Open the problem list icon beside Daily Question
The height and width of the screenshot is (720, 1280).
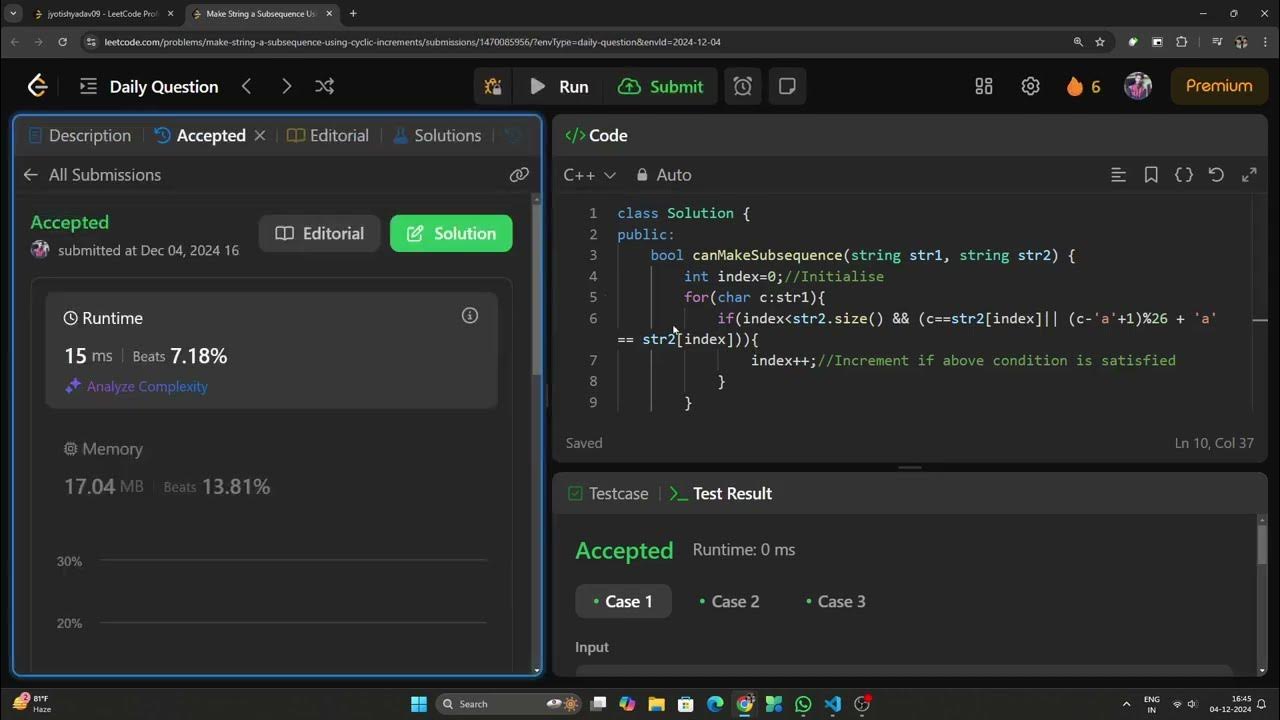[88, 86]
